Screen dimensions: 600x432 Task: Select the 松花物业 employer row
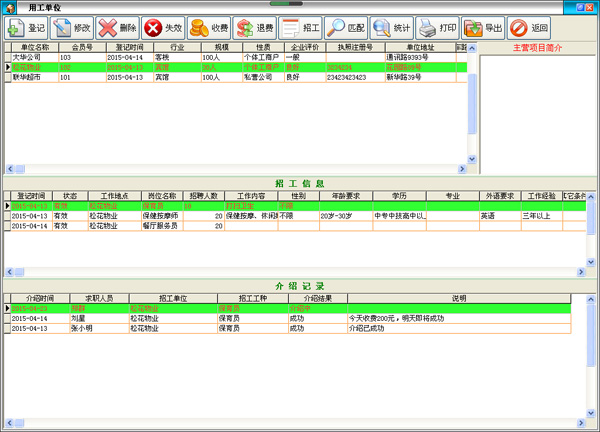(x=235, y=67)
